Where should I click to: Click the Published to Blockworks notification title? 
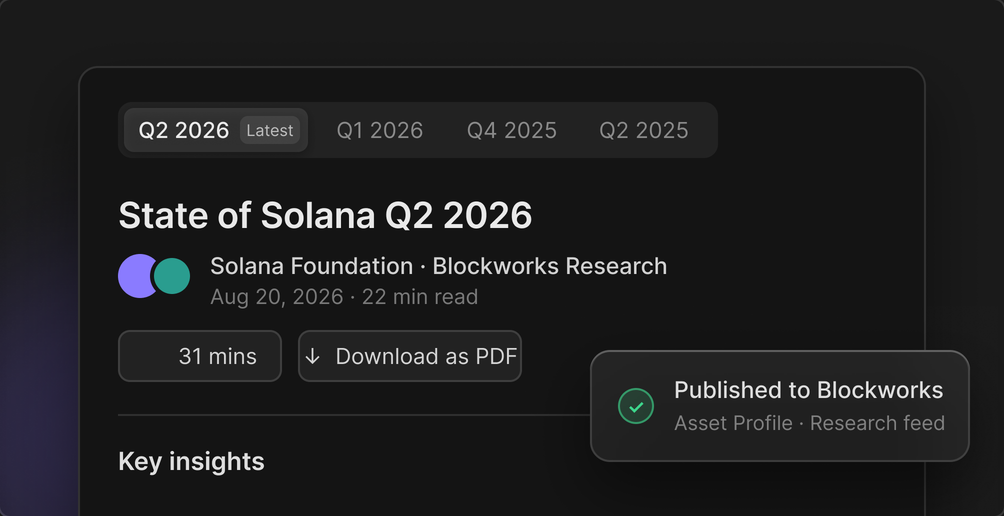tap(808, 390)
